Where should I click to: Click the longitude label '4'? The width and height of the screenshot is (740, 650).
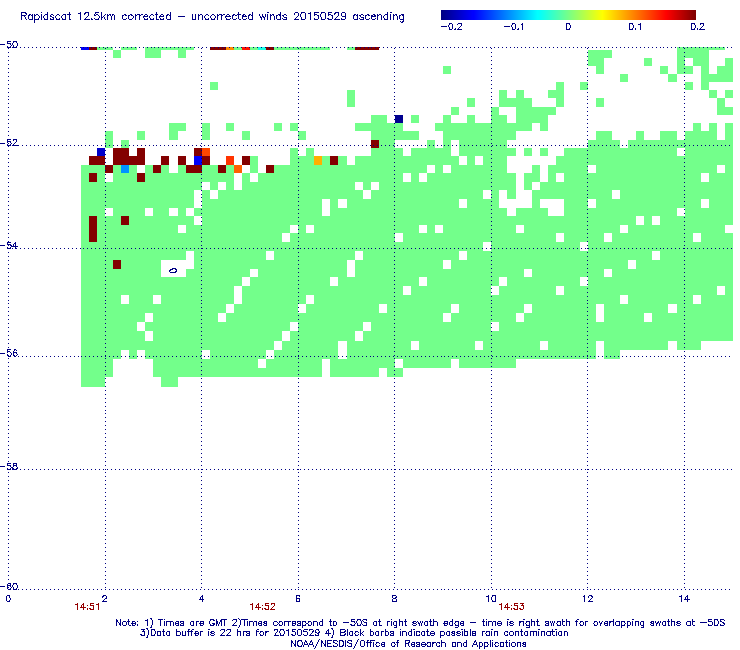tap(202, 599)
